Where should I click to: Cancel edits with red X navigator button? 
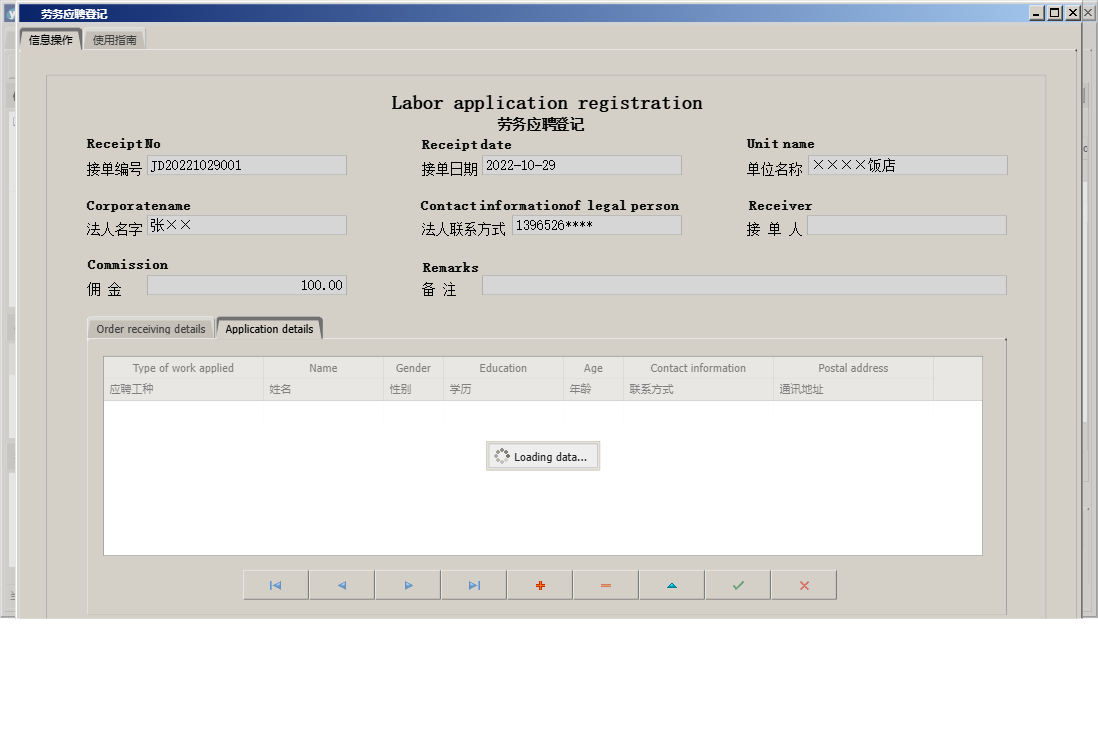(803, 585)
